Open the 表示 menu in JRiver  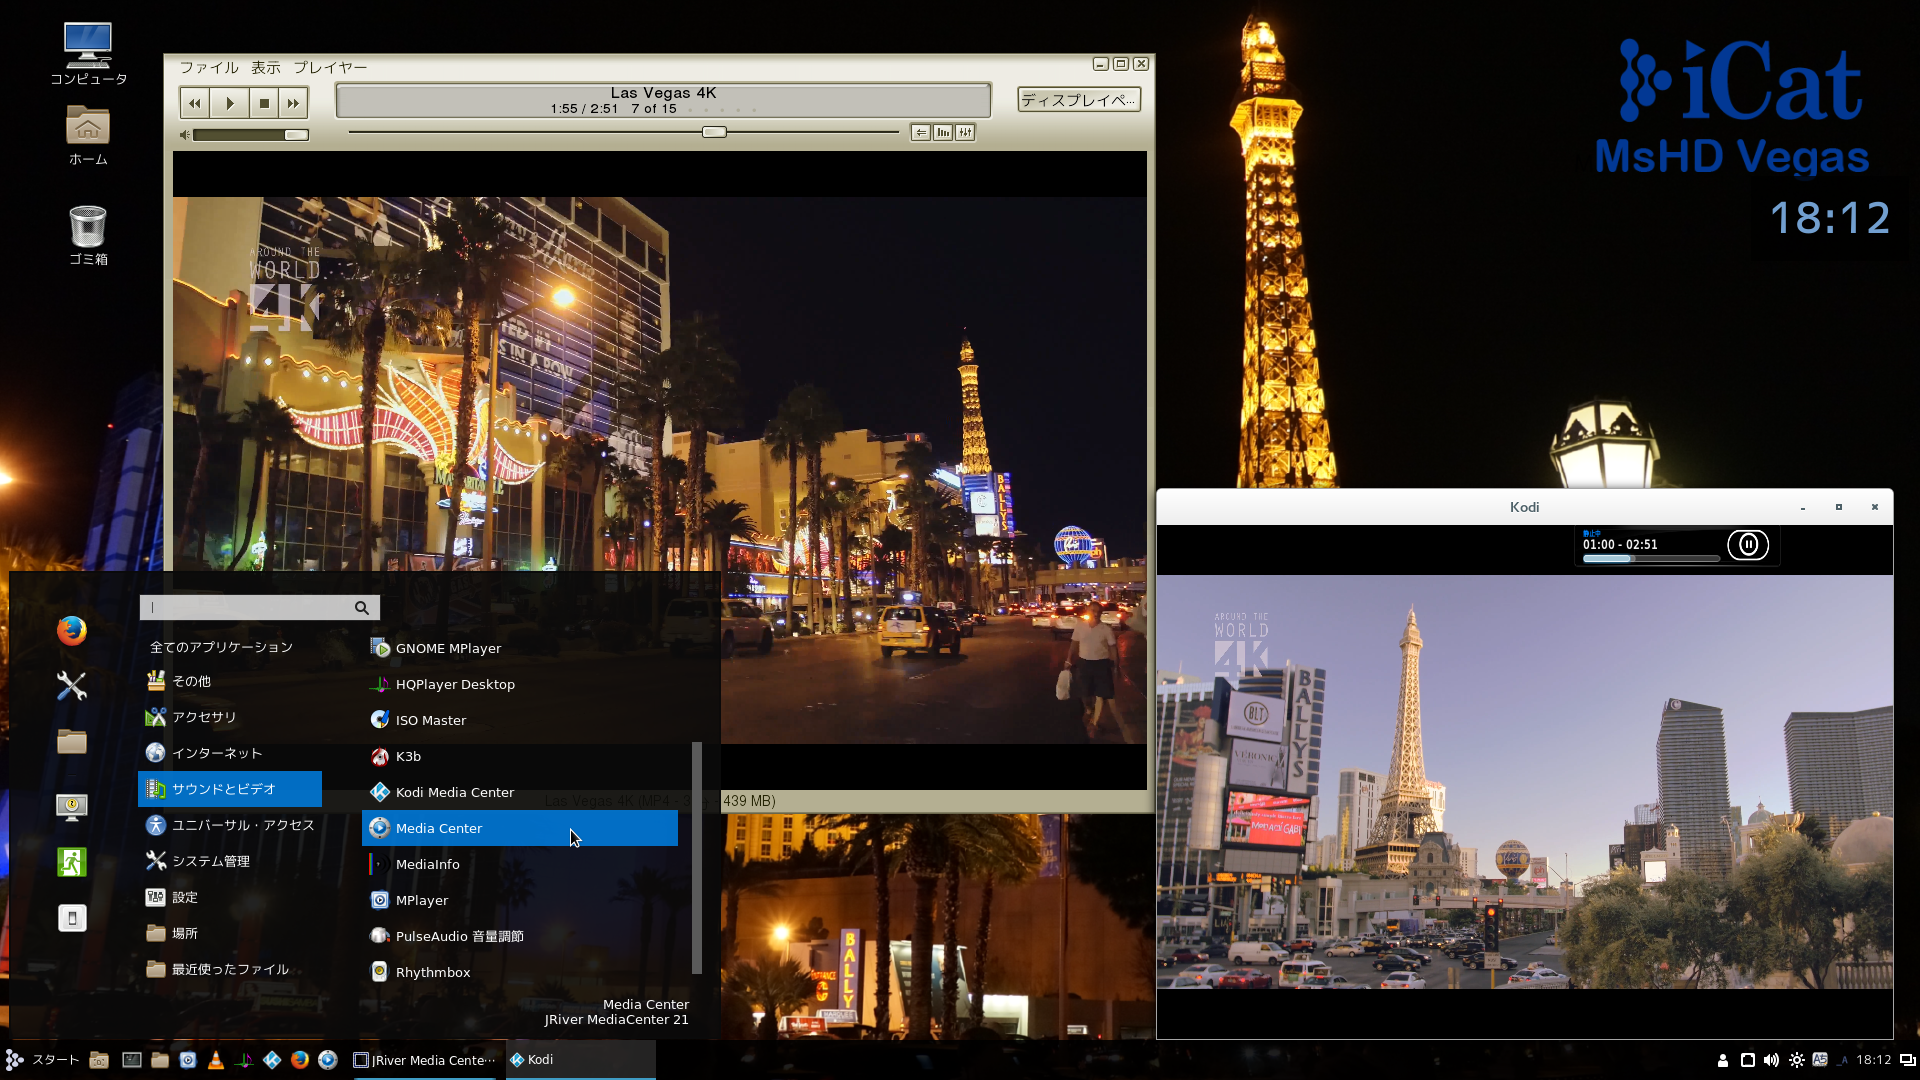[x=265, y=67]
